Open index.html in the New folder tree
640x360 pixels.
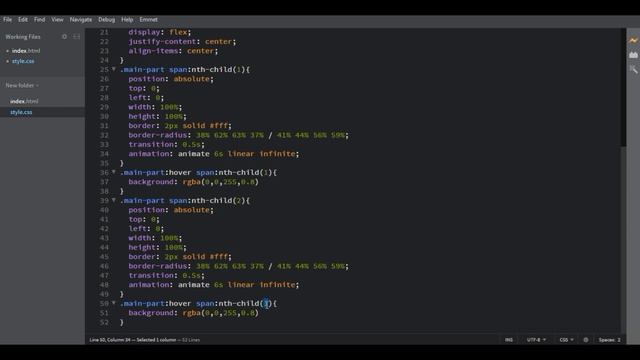24,101
